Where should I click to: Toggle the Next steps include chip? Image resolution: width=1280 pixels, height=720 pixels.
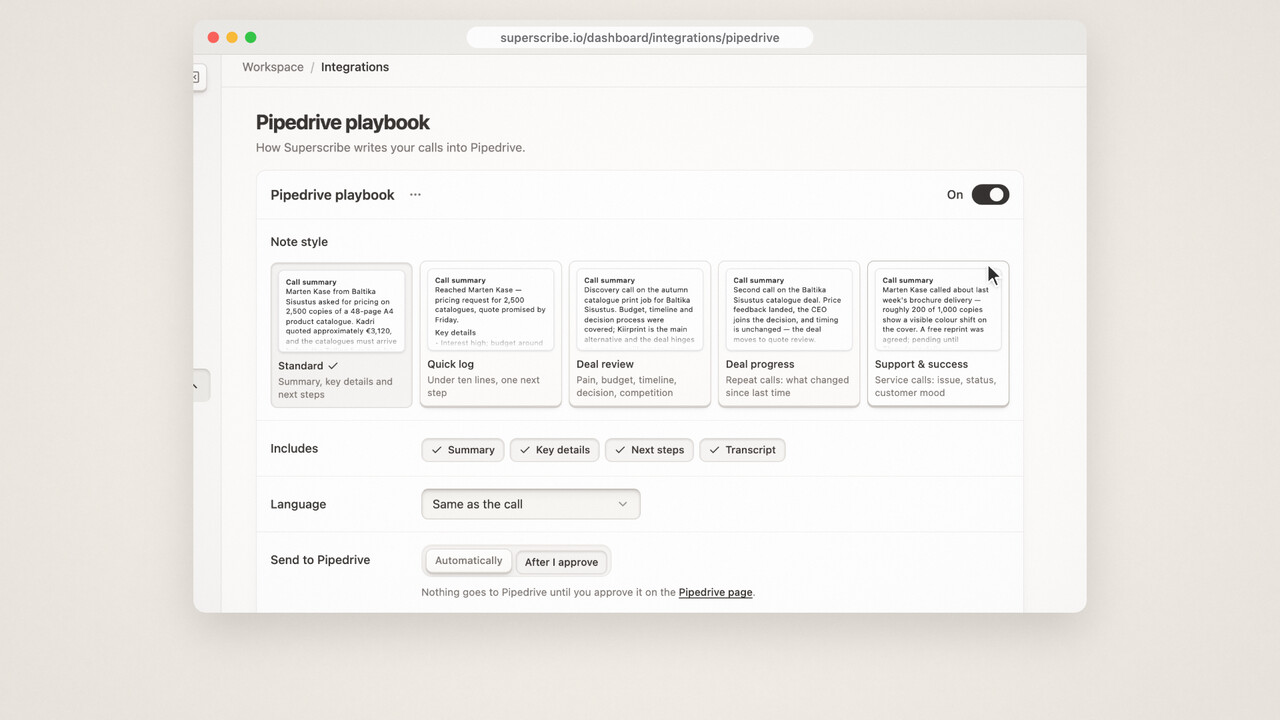point(649,450)
